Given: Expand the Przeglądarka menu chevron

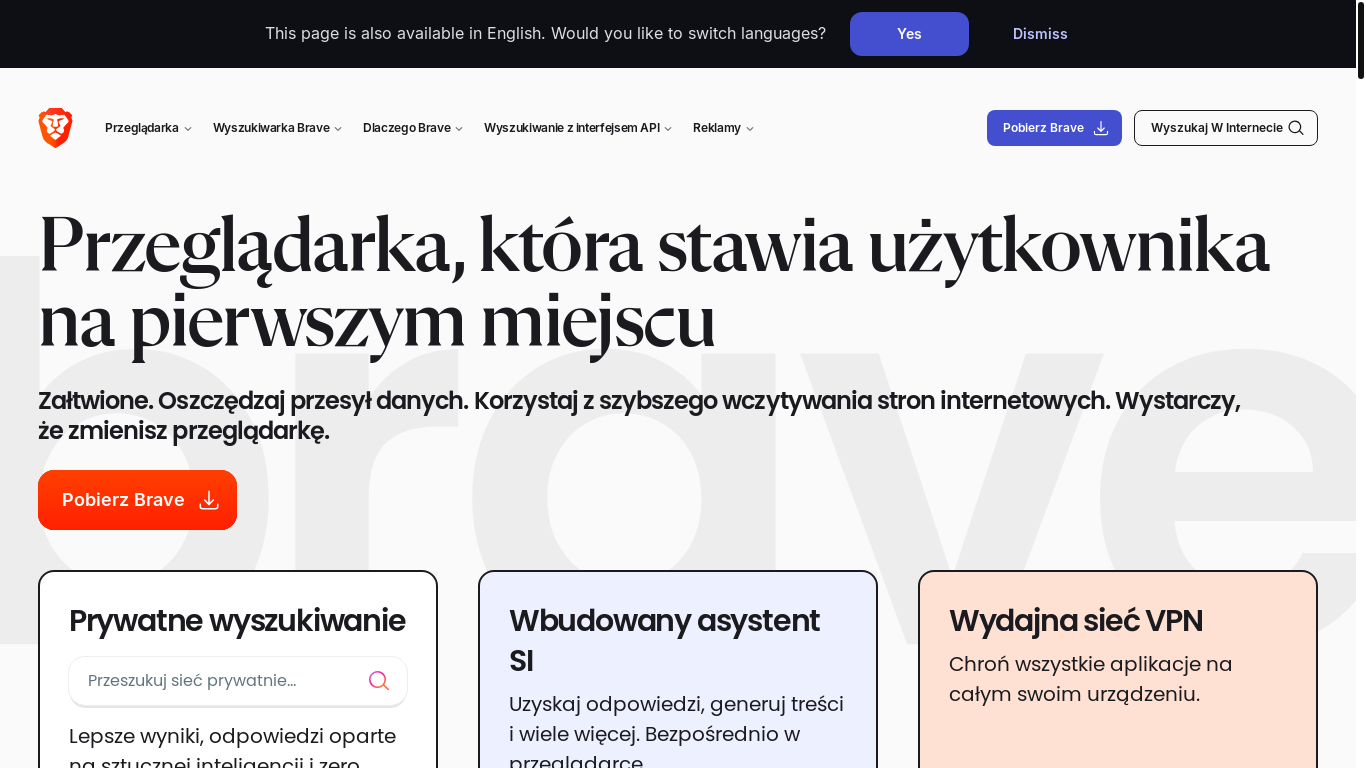Looking at the screenshot, I should click(188, 129).
